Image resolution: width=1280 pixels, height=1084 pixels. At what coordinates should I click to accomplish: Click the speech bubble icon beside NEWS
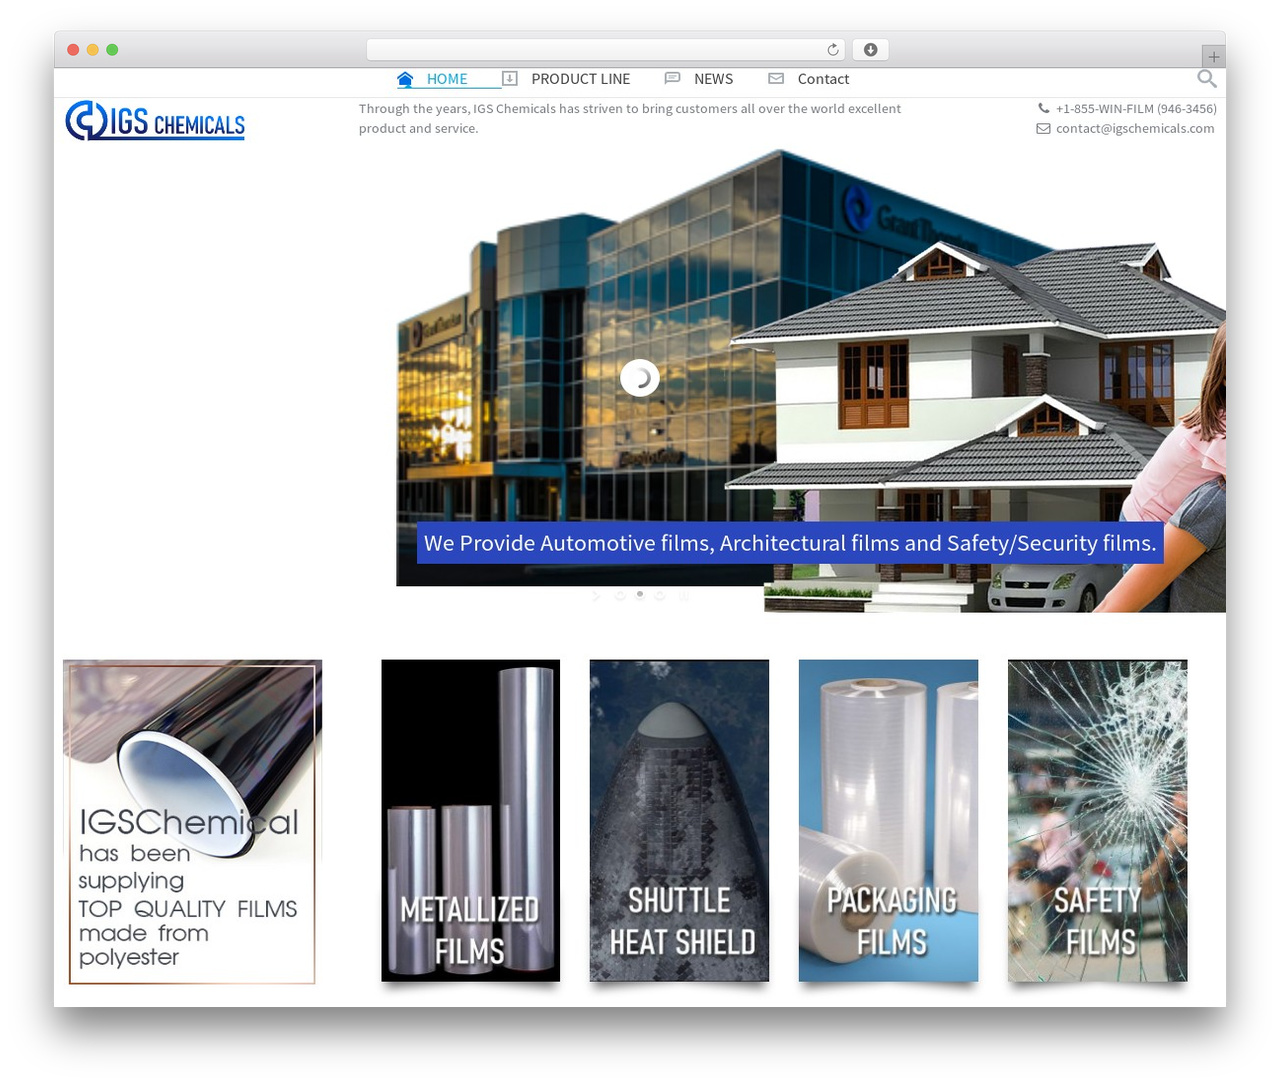672,78
